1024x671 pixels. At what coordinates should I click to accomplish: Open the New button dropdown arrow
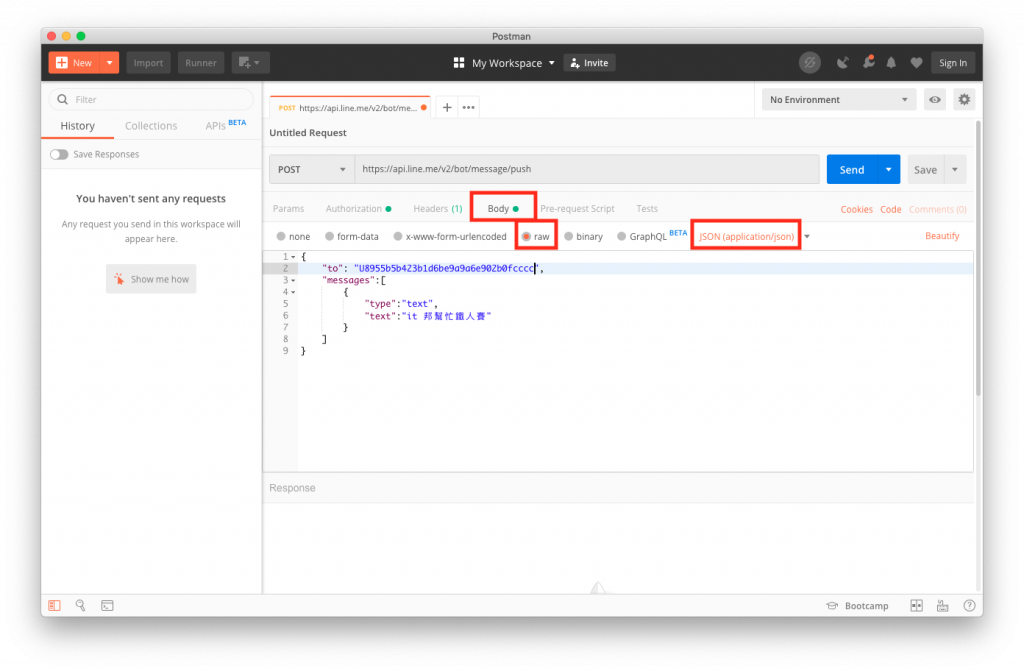(110, 63)
